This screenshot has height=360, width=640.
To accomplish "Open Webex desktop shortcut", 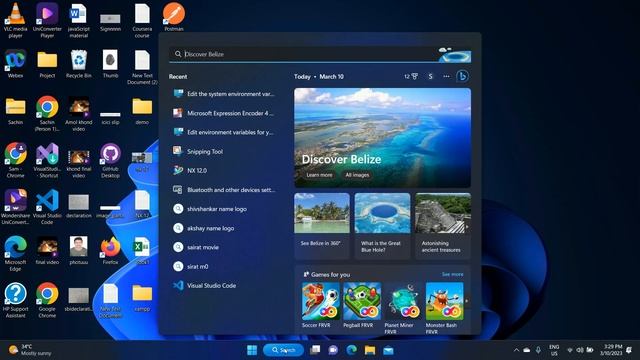I will click(16, 63).
